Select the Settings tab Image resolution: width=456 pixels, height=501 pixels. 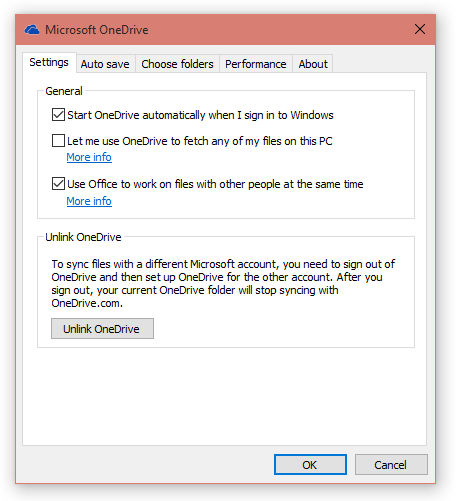[49, 62]
